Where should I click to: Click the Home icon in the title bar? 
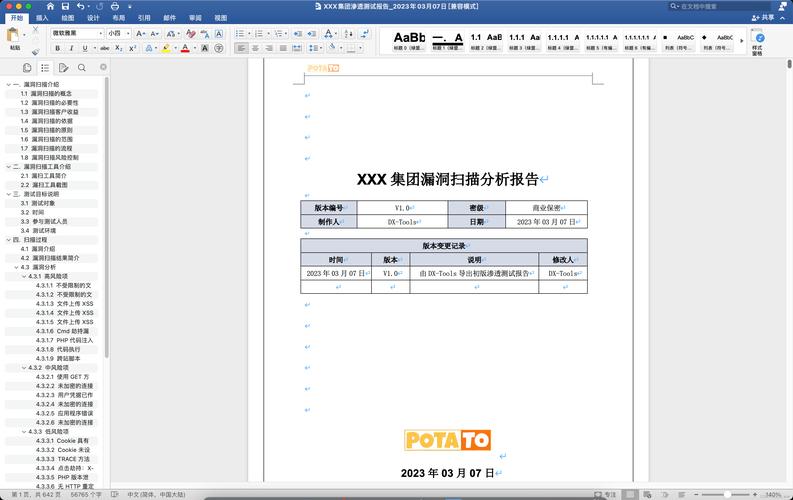pyautogui.click(x=50, y=7)
